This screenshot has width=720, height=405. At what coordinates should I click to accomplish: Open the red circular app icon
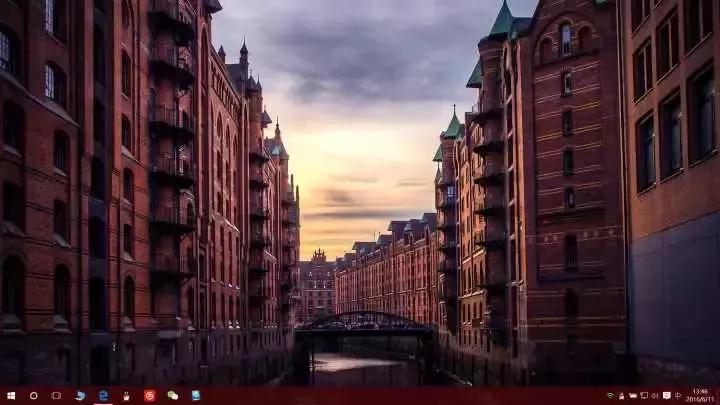point(149,395)
